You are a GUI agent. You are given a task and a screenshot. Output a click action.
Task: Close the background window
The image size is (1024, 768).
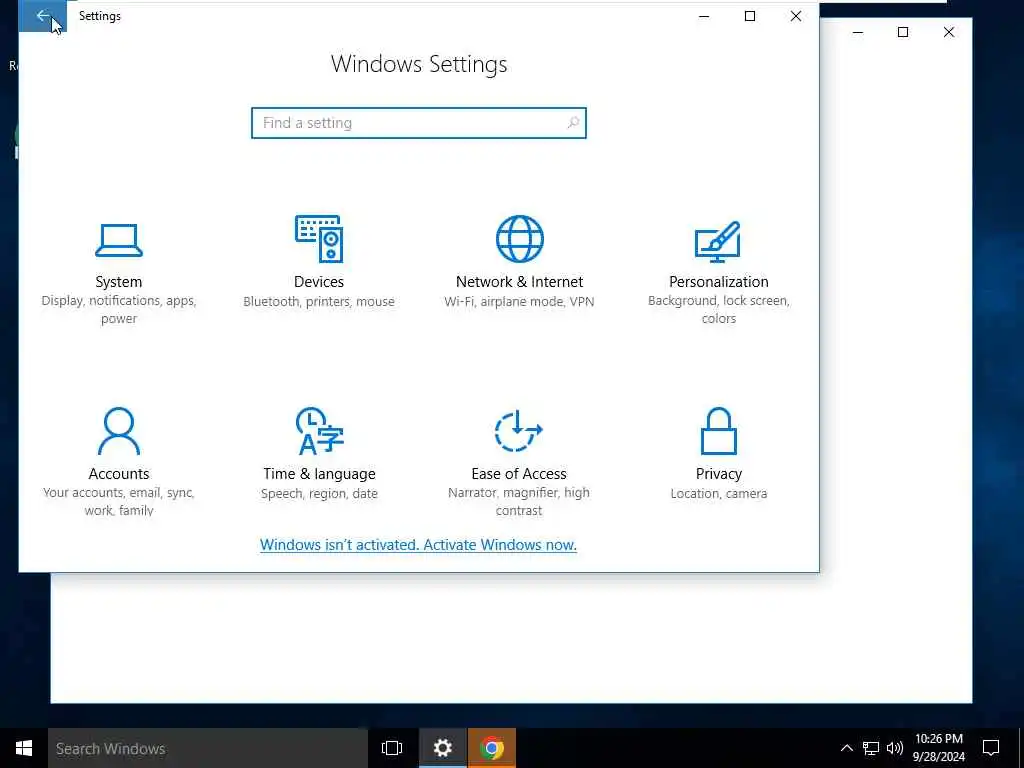tap(949, 32)
